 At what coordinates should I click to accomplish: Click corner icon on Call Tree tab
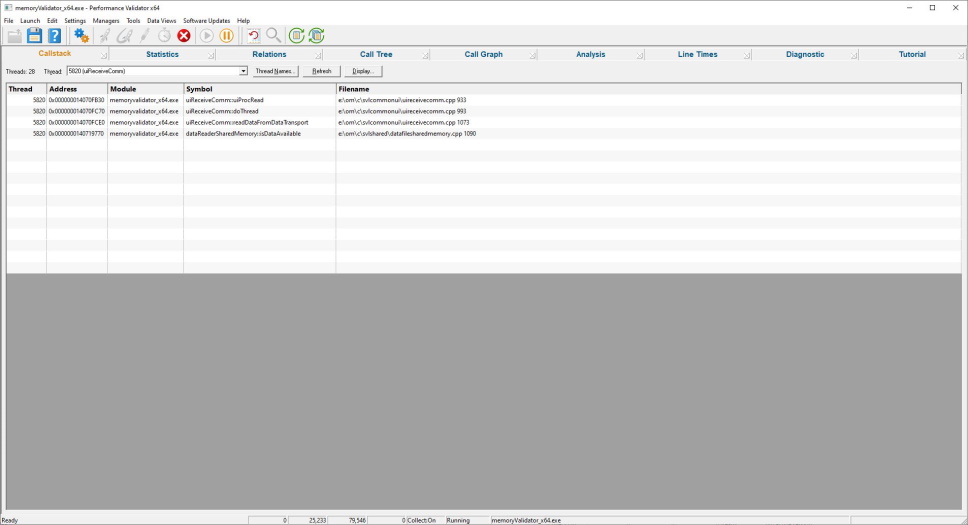coord(425,56)
